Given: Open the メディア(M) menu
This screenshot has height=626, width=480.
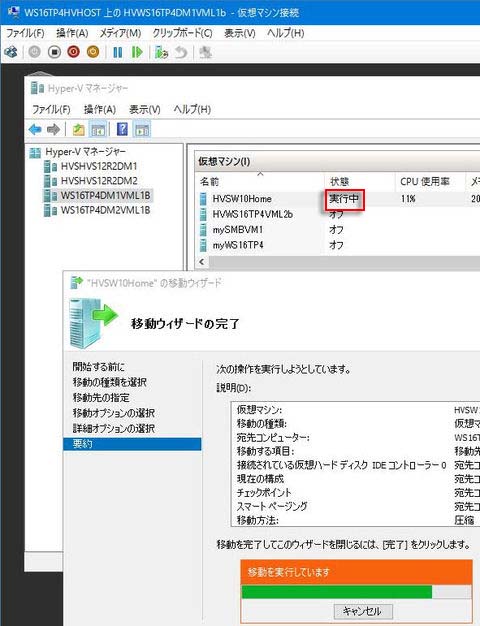Looking at the screenshot, I should click(x=120, y=33).
